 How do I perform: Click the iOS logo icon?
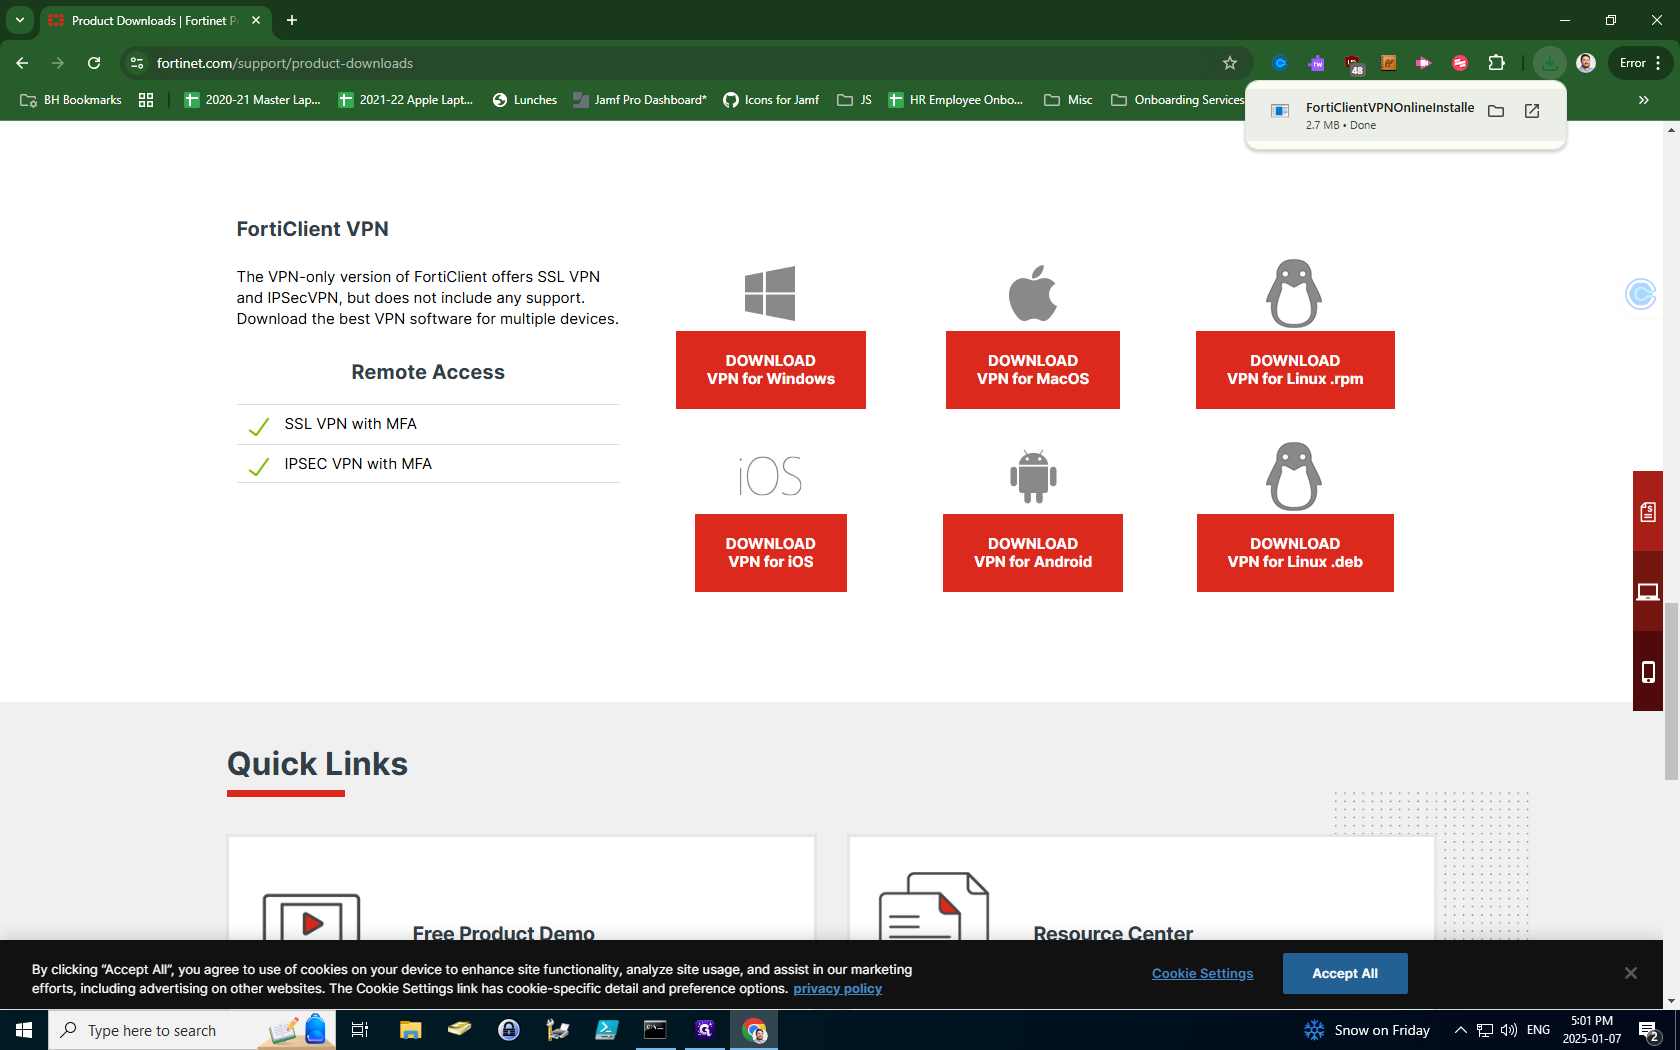point(770,476)
